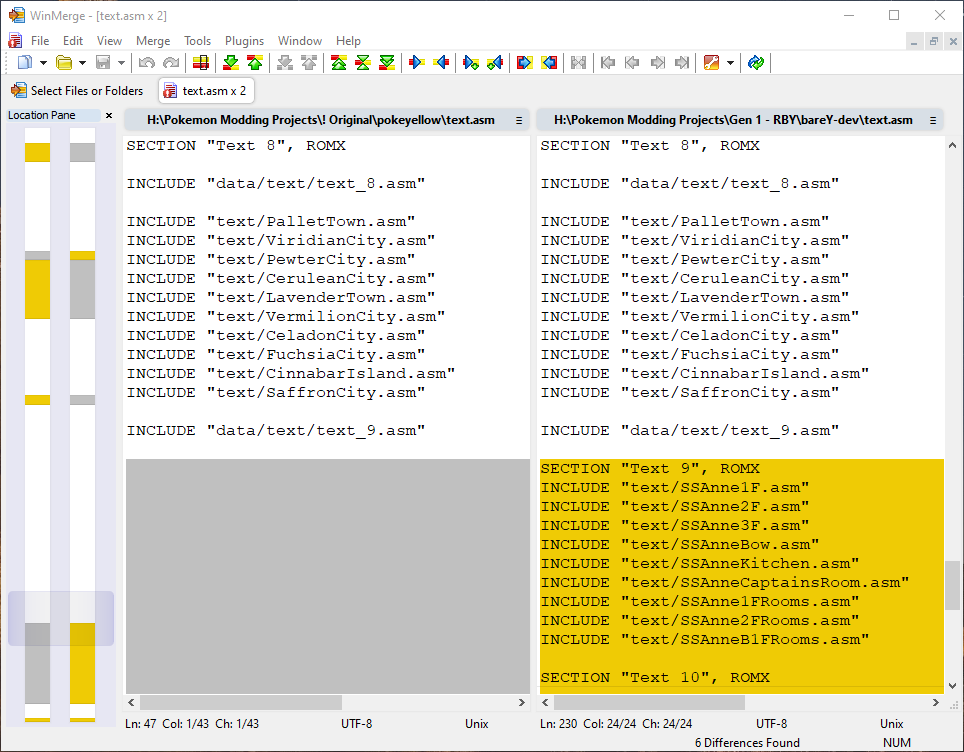Click right pane scroll up arrow
This screenshot has height=752, width=964.
click(x=952, y=146)
